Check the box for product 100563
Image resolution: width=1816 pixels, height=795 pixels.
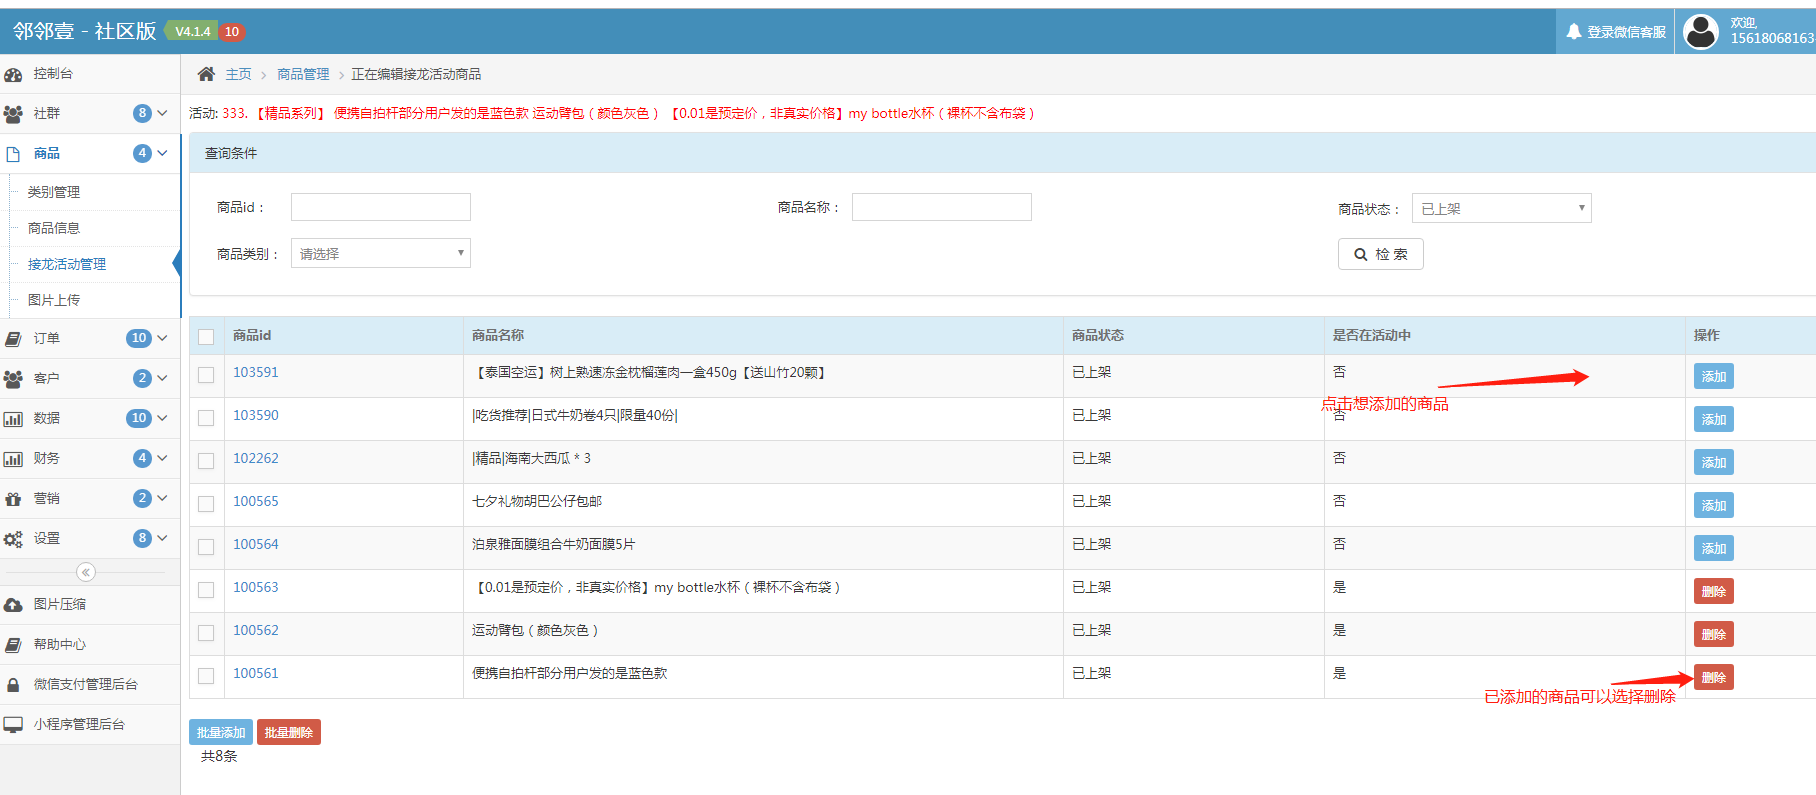[206, 590]
